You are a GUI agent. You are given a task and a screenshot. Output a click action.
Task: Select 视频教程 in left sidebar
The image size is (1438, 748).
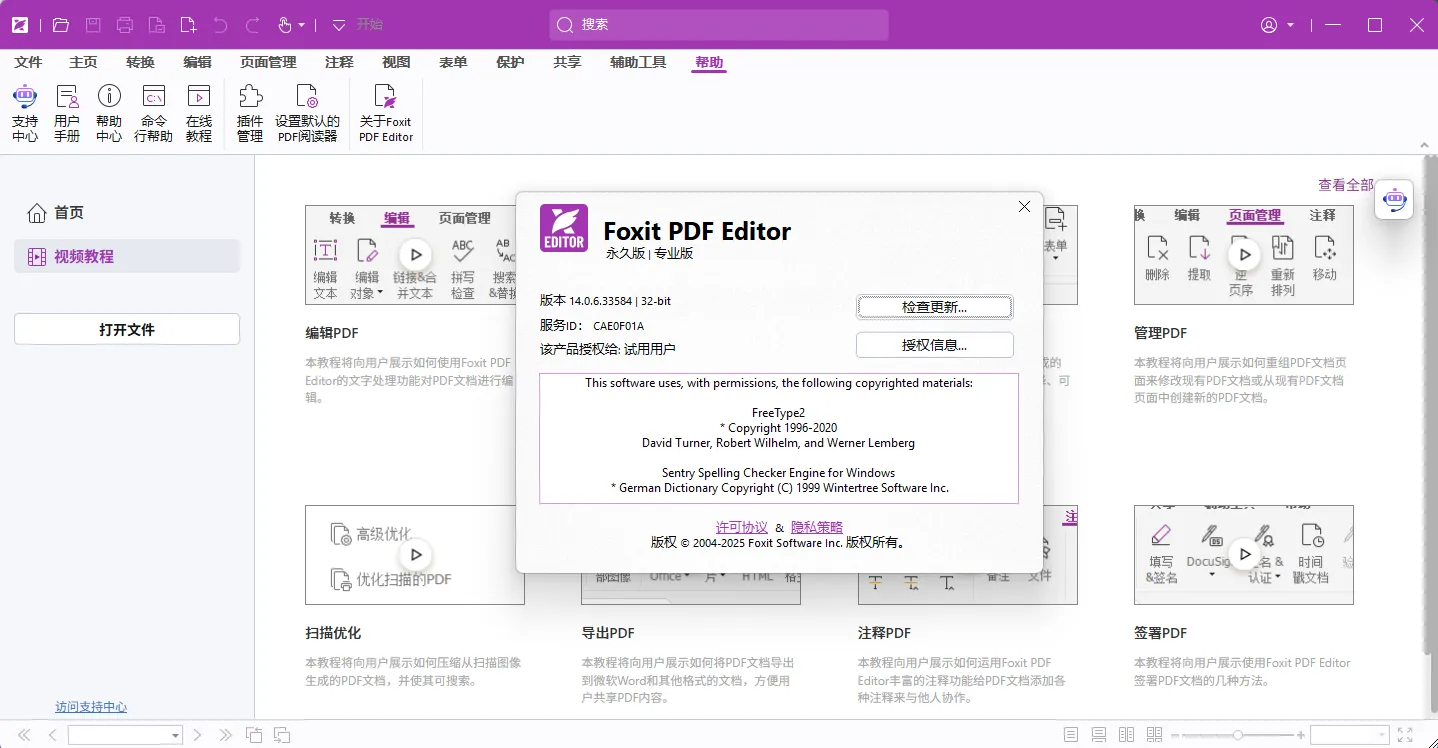pos(127,256)
